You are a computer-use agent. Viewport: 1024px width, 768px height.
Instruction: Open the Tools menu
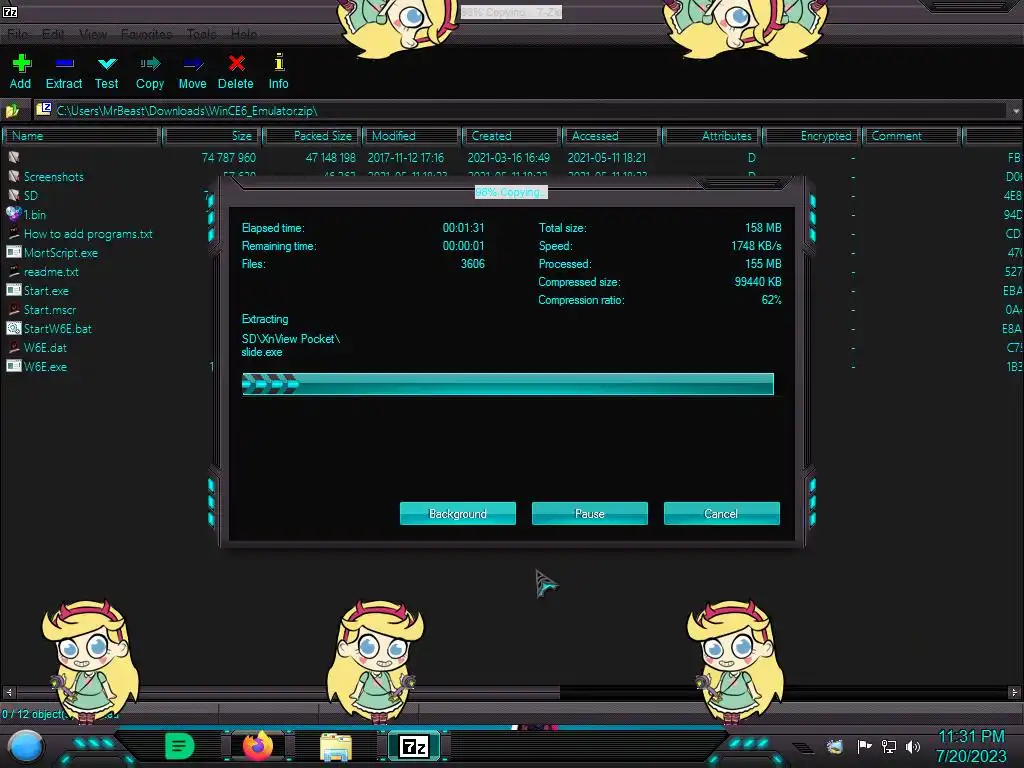201,34
